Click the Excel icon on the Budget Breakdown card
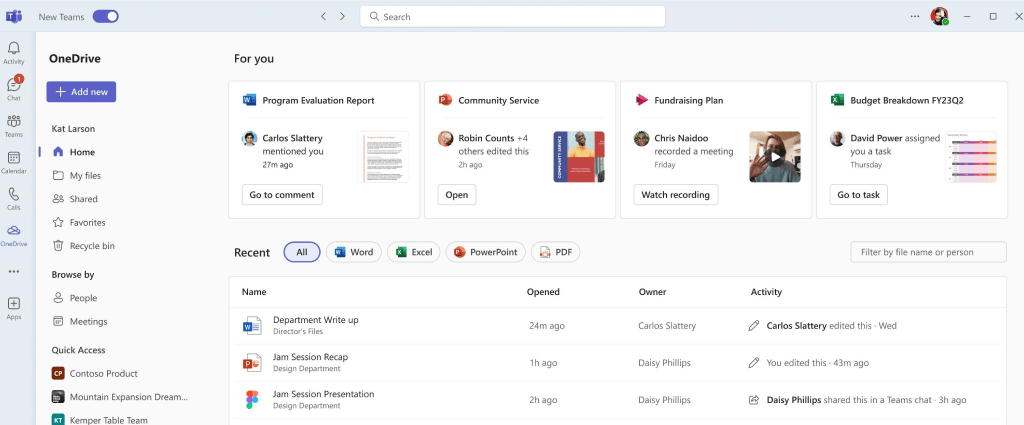 pyautogui.click(x=837, y=100)
